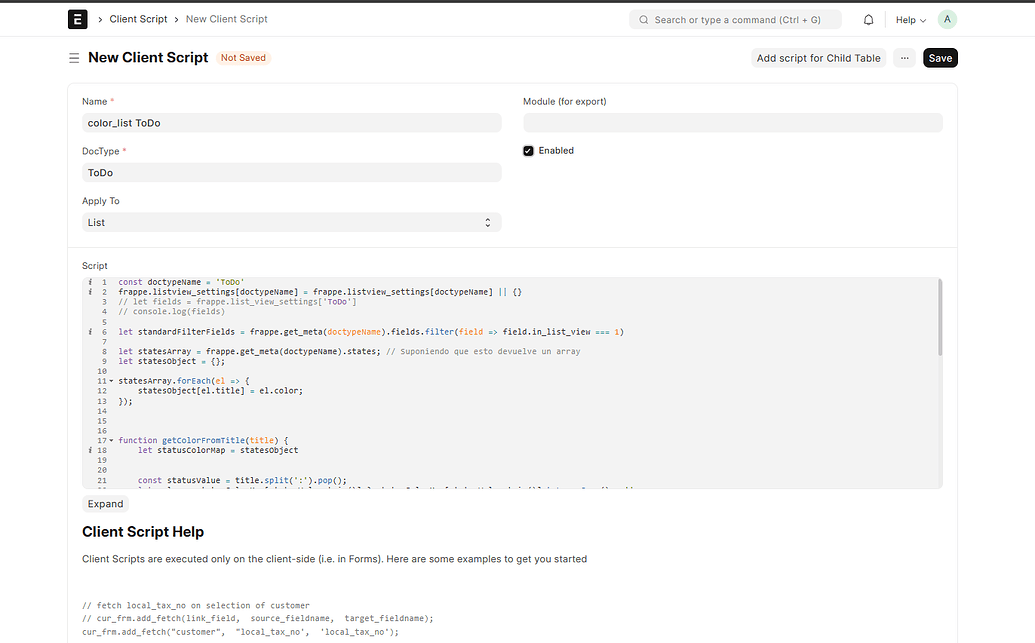Uncheck the Enabled checkbox
The image size is (1035, 643).
pos(528,150)
